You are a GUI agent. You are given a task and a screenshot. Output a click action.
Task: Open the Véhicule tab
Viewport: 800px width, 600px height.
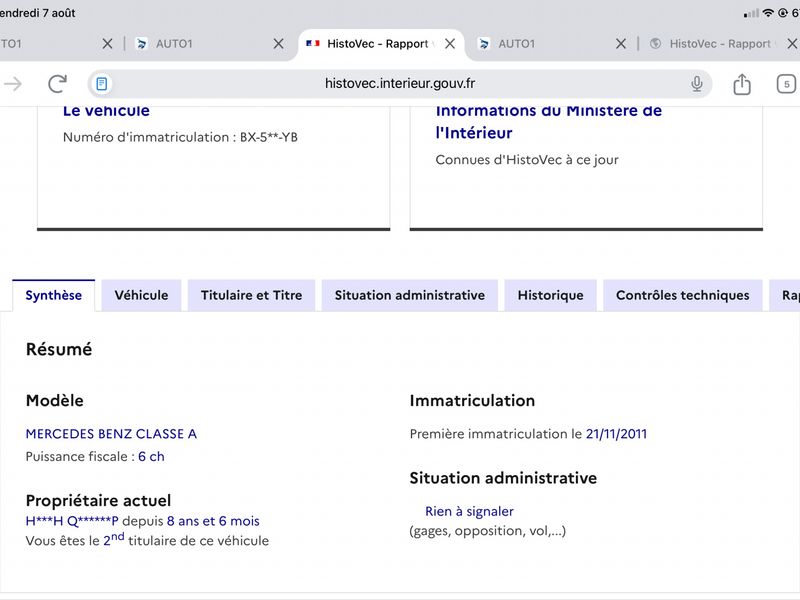coord(141,295)
